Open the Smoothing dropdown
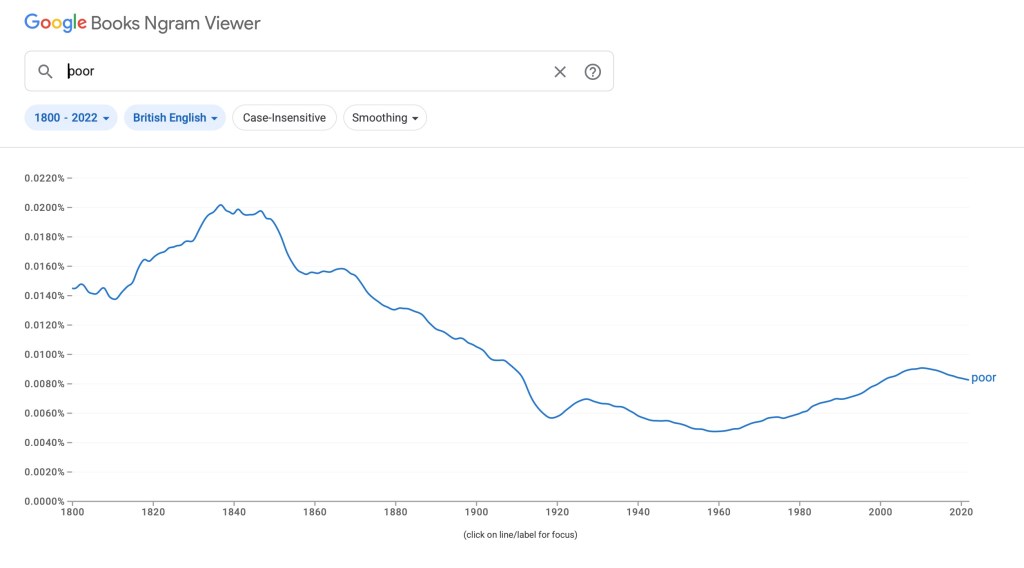 pyautogui.click(x=385, y=118)
